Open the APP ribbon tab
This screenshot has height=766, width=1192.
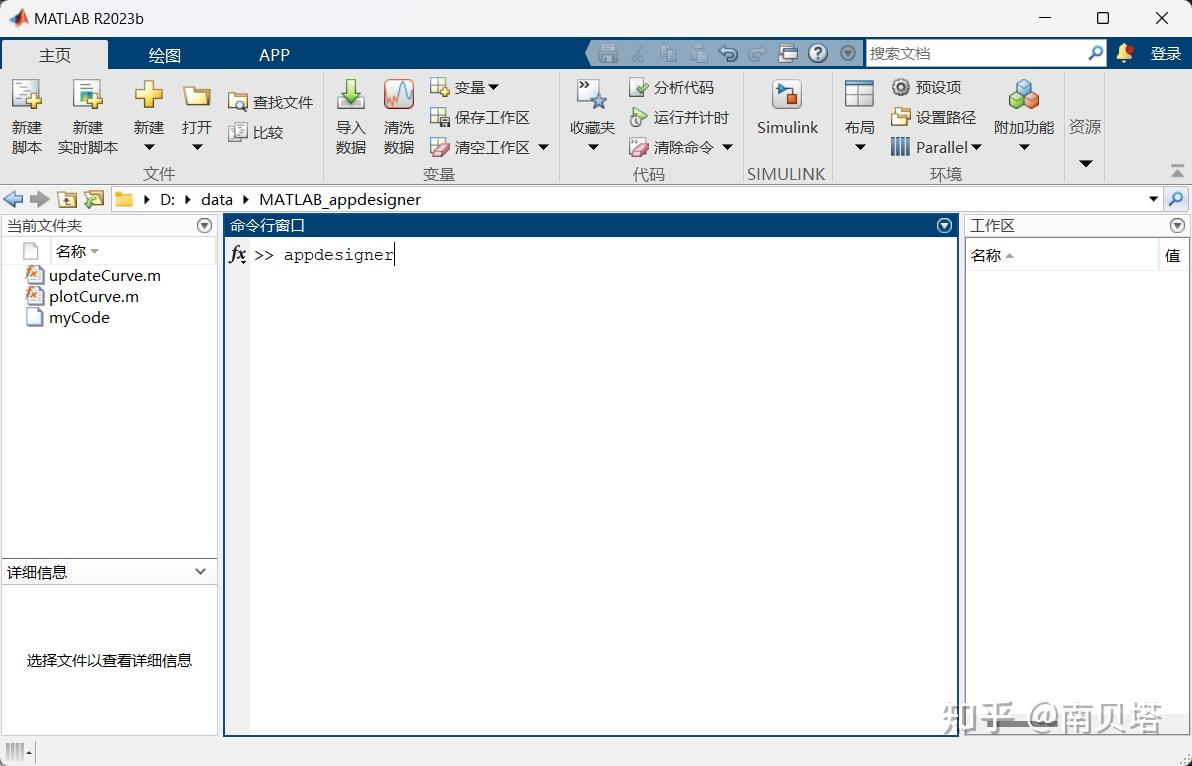tap(274, 55)
